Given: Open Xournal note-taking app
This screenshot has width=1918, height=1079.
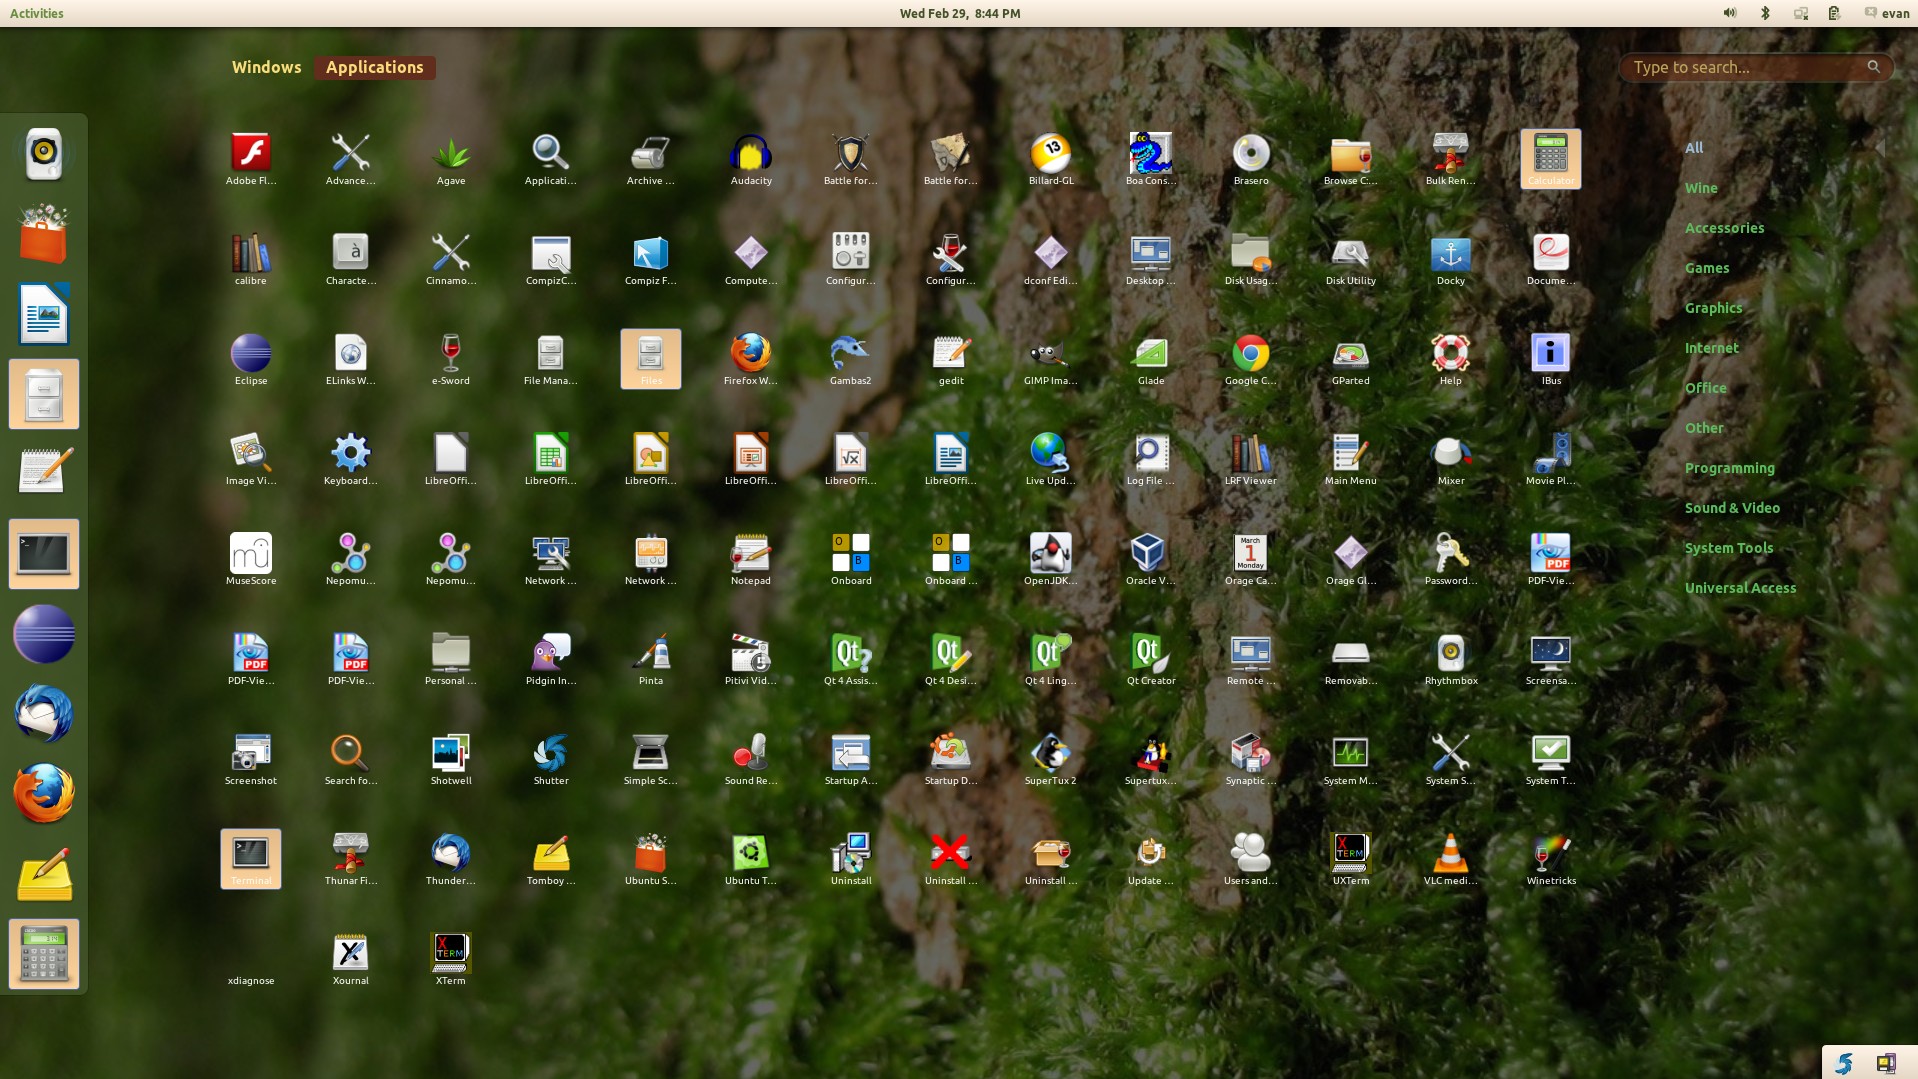Looking at the screenshot, I should (351, 959).
